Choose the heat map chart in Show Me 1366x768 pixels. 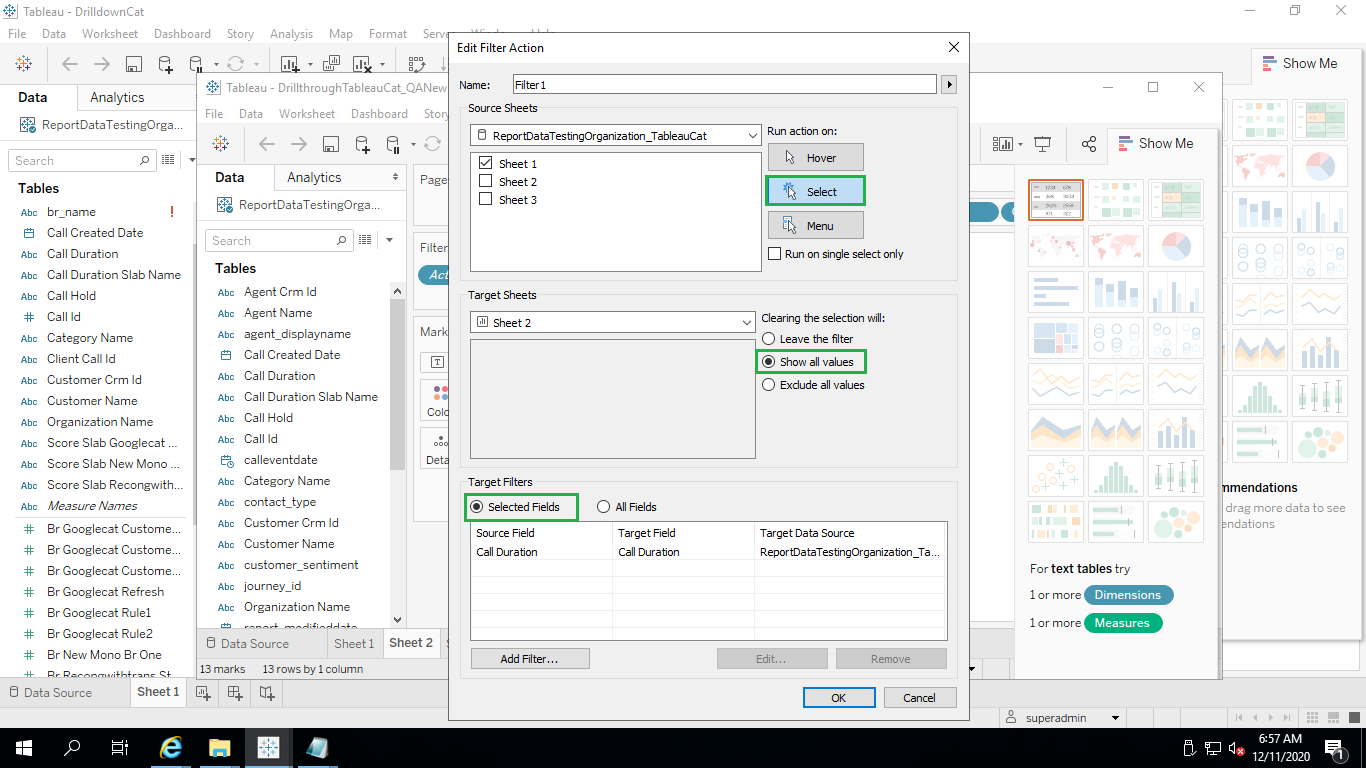point(1116,200)
